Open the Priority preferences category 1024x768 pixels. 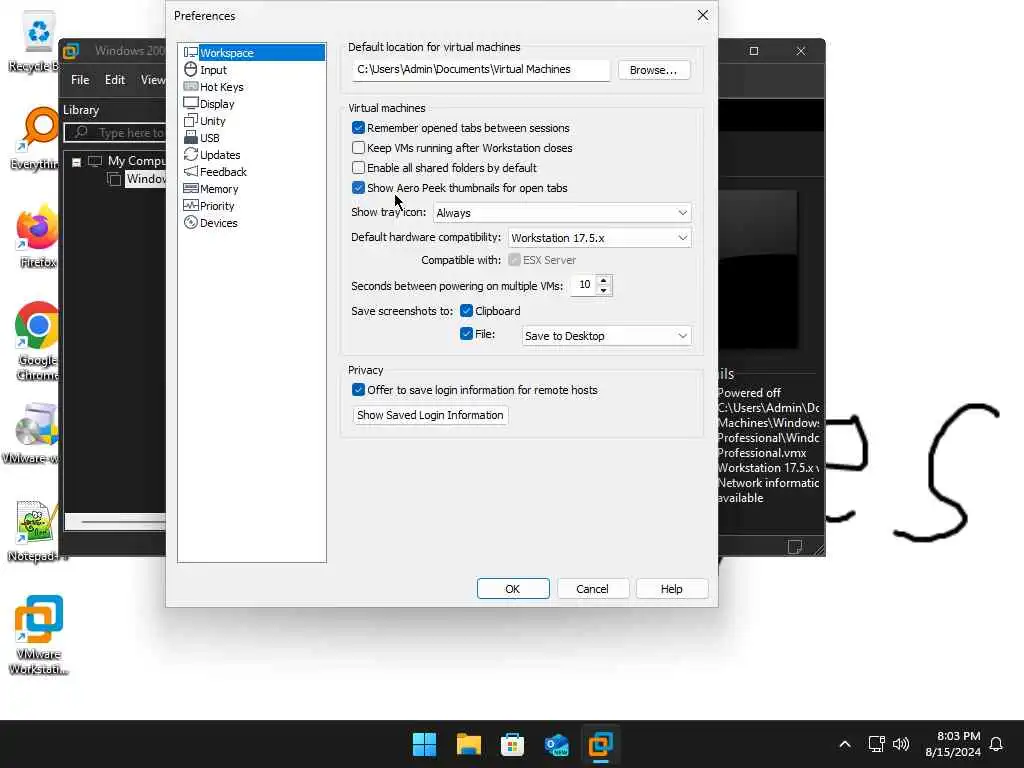[x=217, y=206]
